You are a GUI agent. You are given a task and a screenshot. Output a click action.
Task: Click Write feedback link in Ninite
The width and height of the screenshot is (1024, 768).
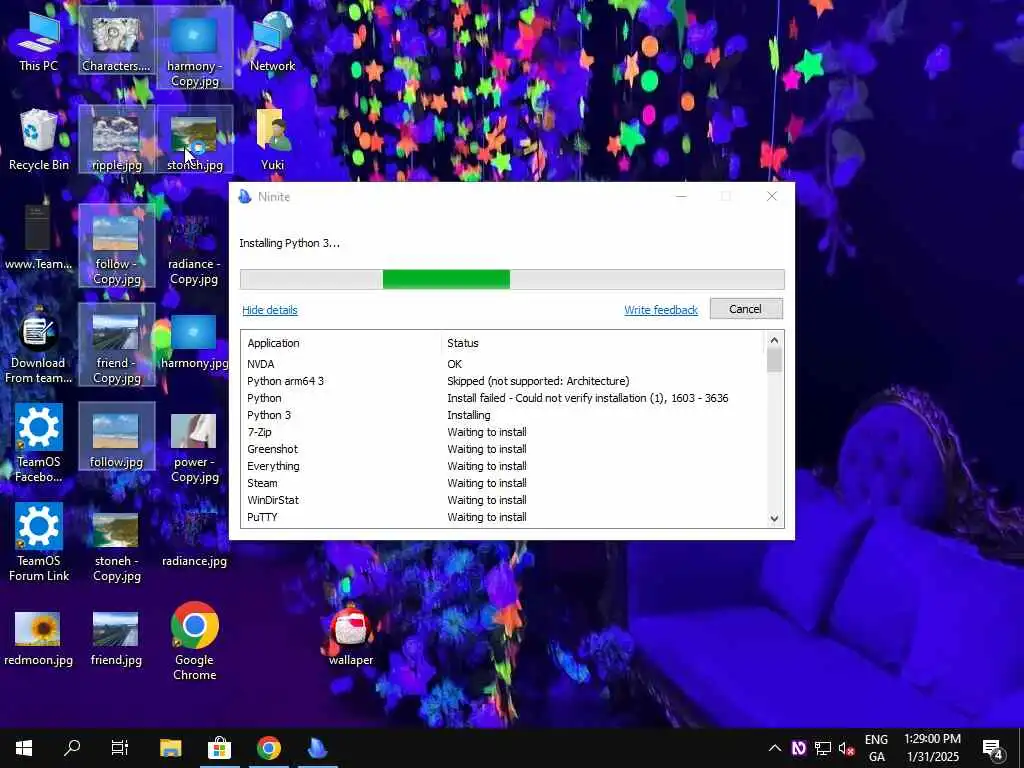coord(661,310)
